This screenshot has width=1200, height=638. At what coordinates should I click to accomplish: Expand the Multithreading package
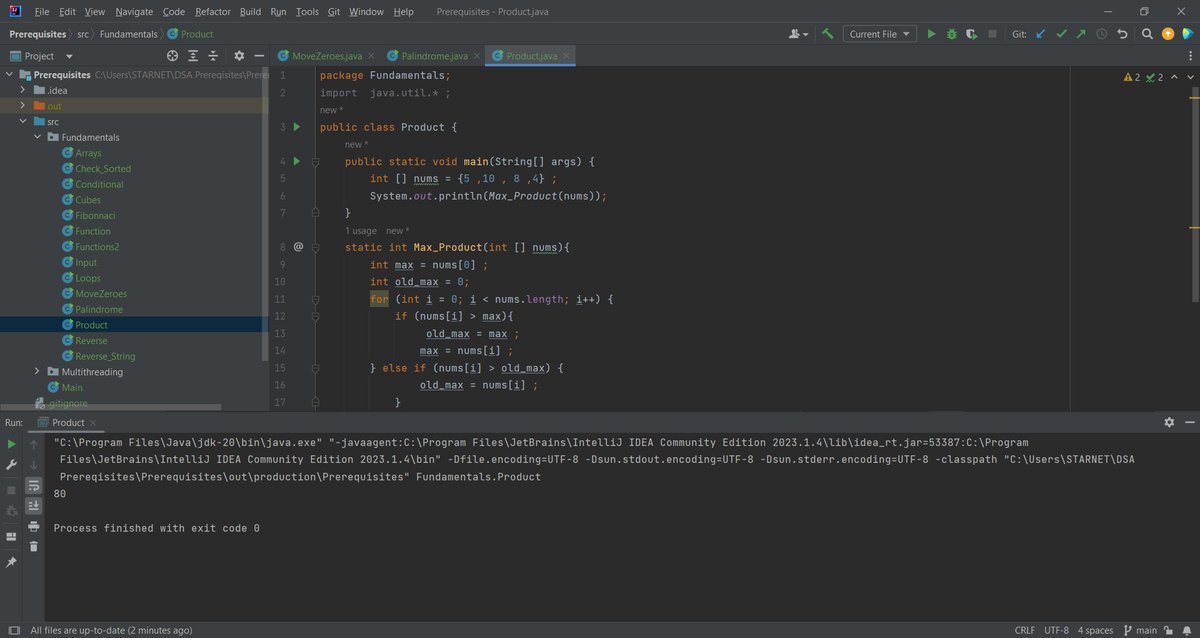pyautogui.click(x=38, y=372)
